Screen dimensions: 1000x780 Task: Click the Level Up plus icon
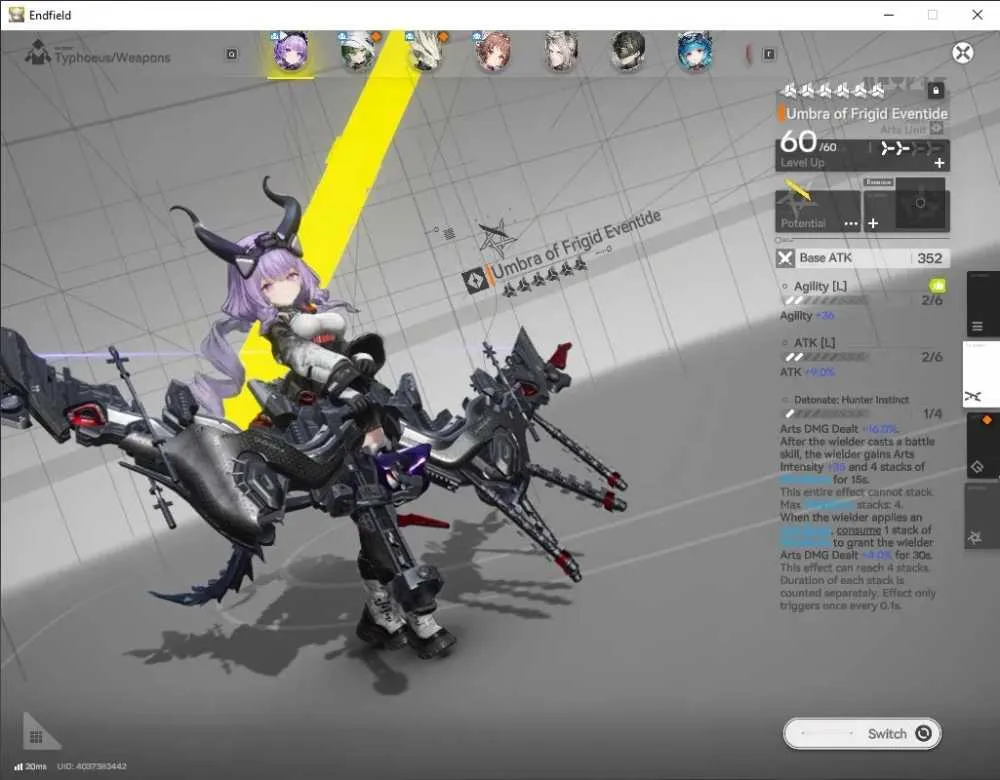pyautogui.click(x=939, y=163)
